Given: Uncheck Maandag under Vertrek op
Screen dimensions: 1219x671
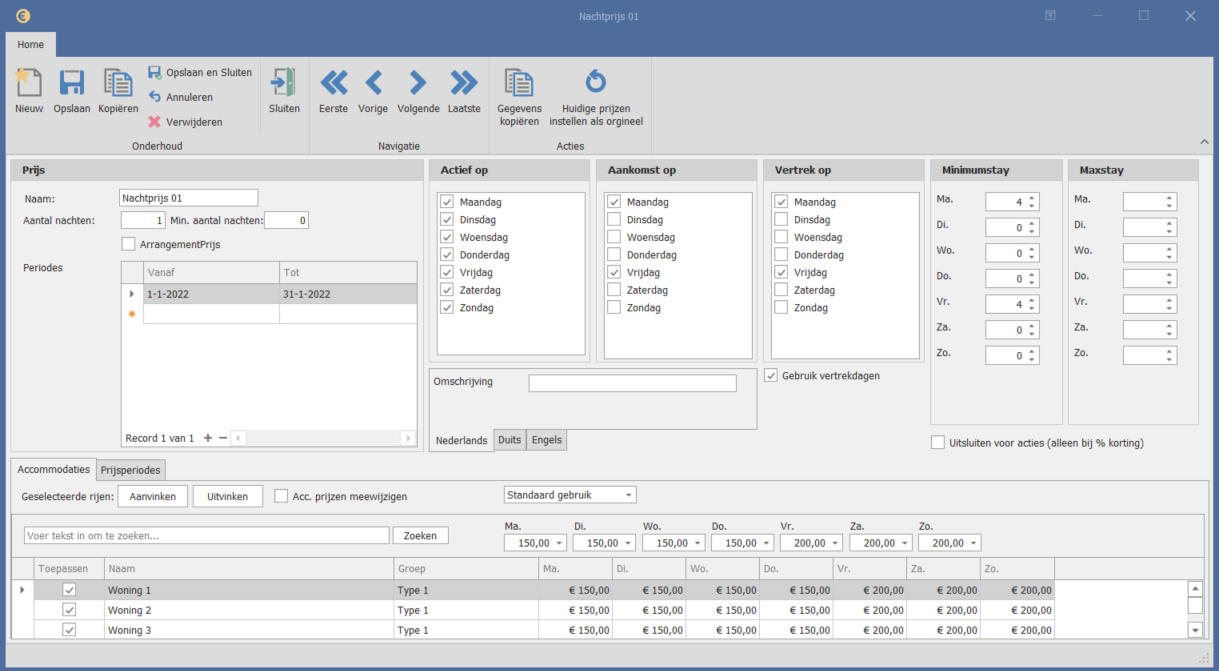Looking at the screenshot, I should [781, 202].
